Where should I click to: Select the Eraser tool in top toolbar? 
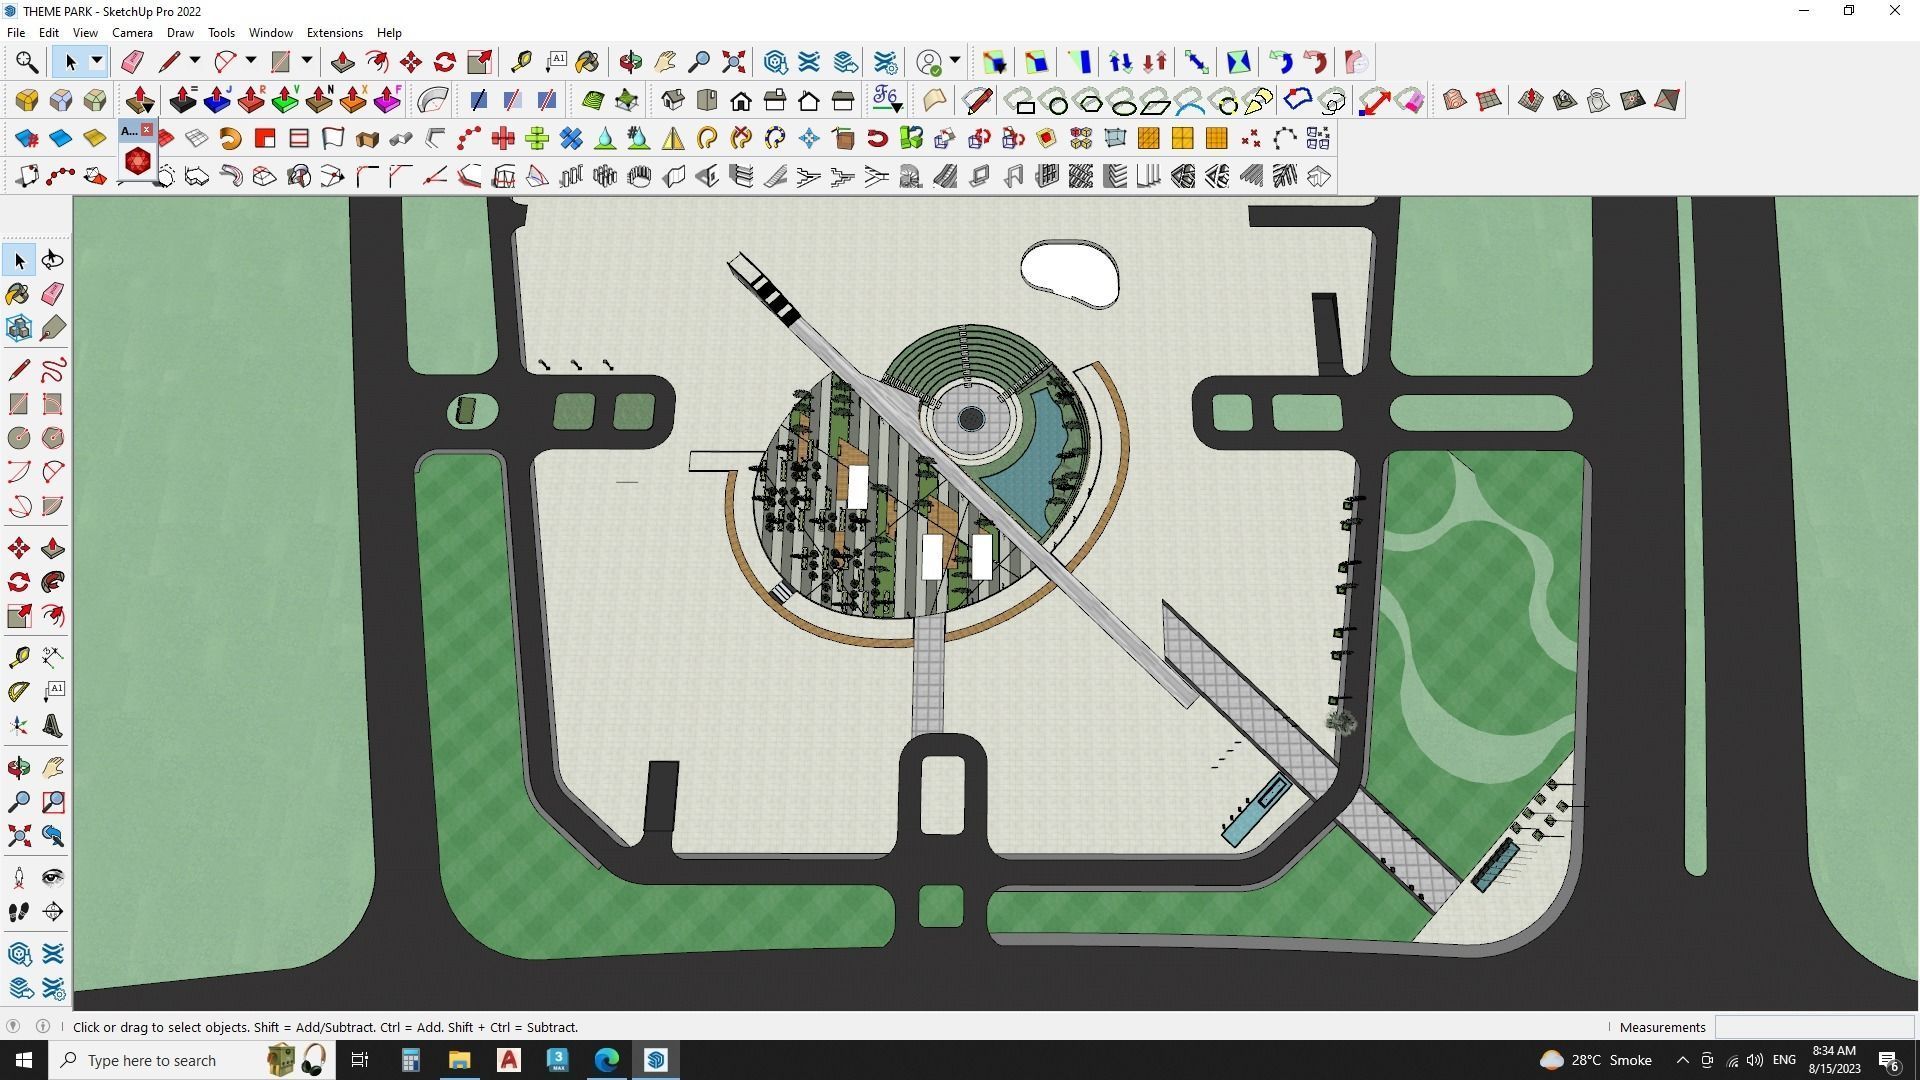pyautogui.click(x=132, y=63)
